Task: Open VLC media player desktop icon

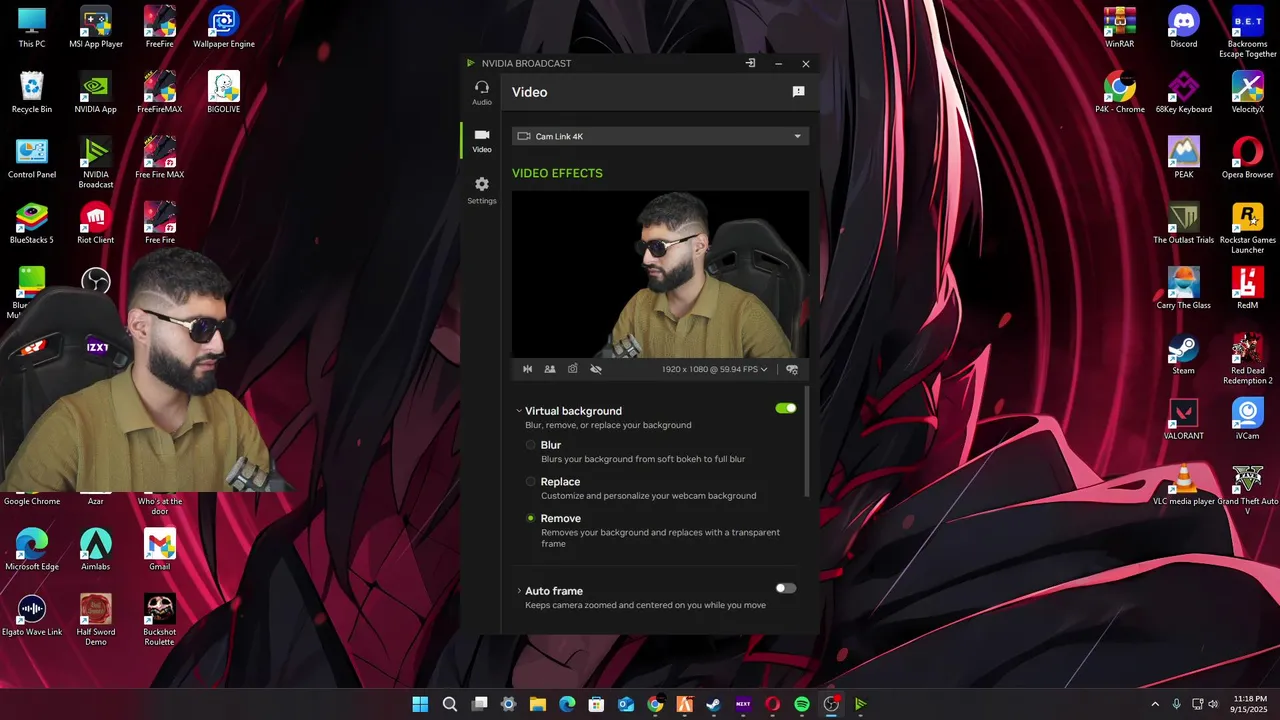Action: (x=1184, y=484)
